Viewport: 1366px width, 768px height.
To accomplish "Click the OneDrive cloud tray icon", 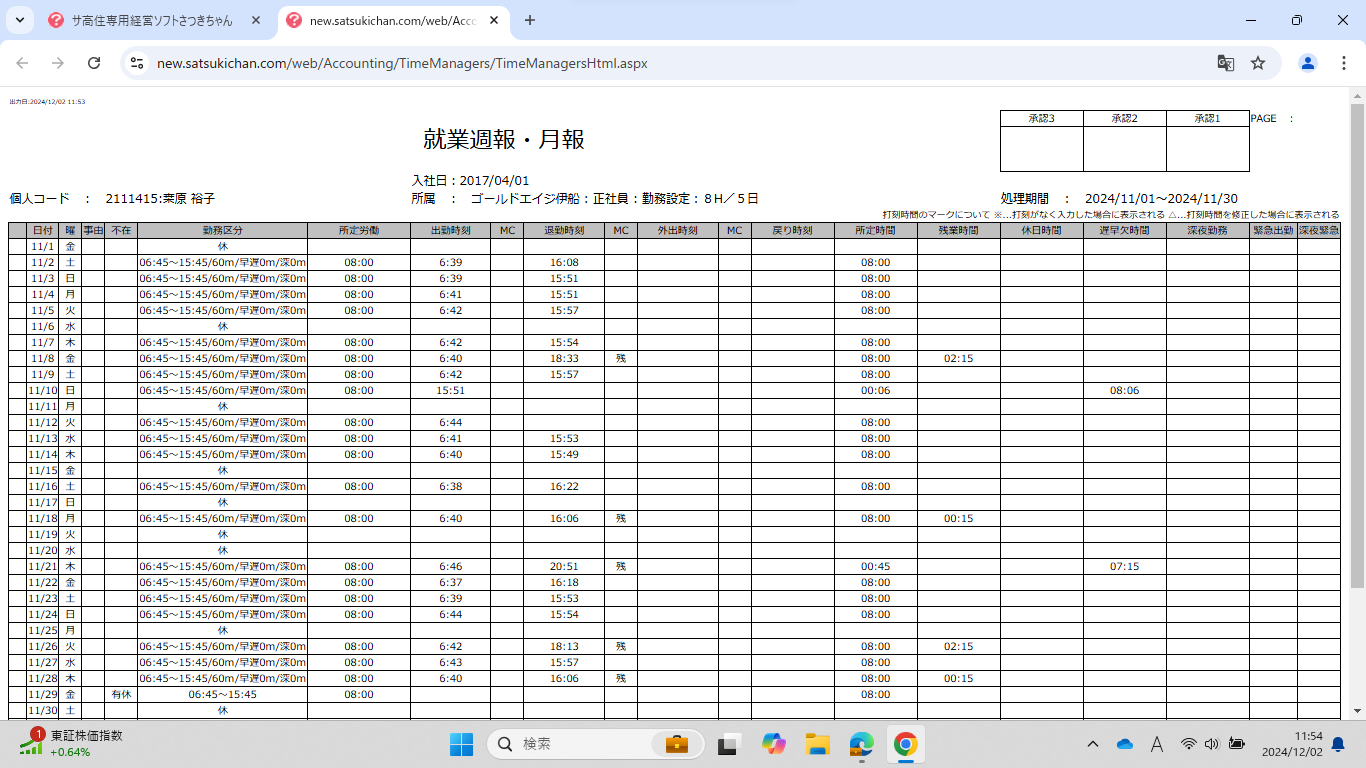I will click(x=1124, y=744).
